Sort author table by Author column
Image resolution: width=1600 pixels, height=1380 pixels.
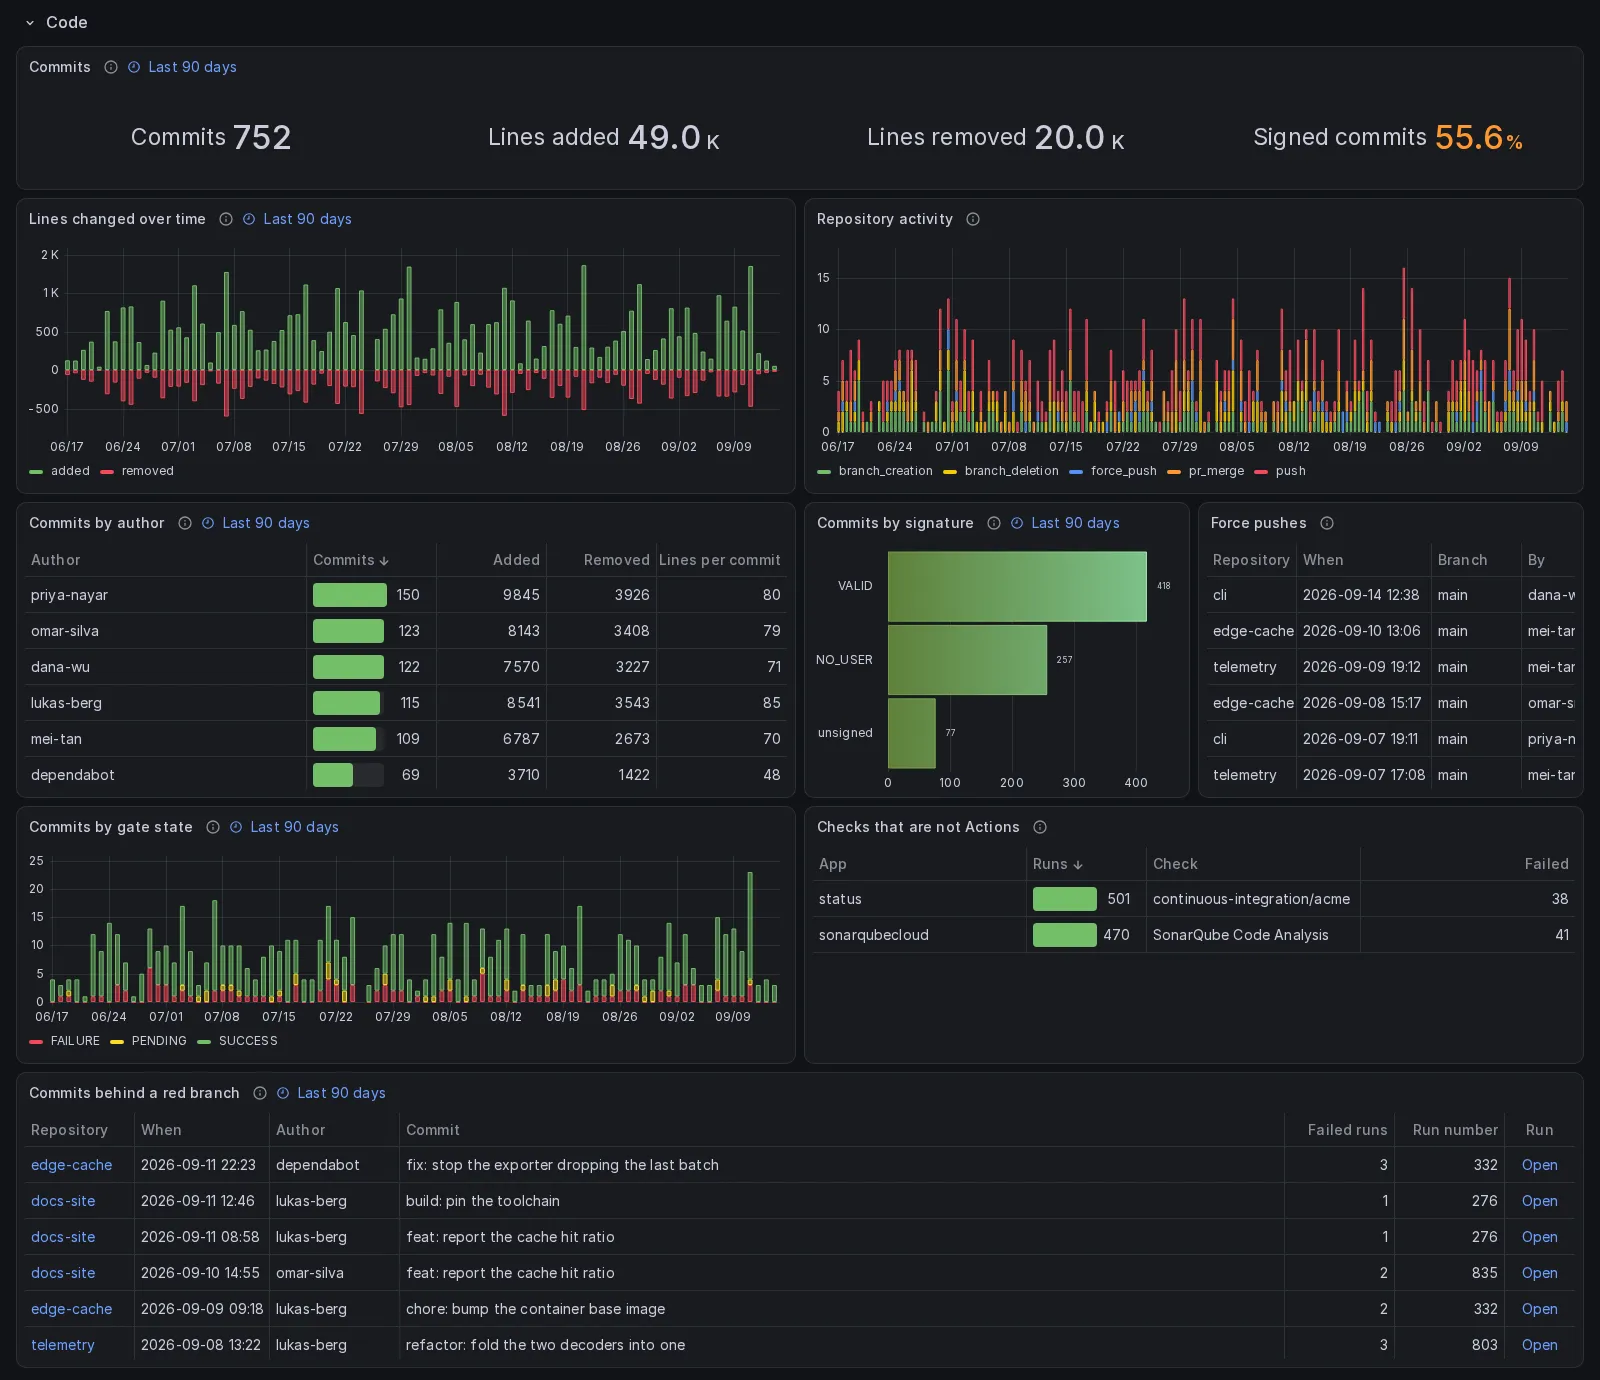coord(55,560)
